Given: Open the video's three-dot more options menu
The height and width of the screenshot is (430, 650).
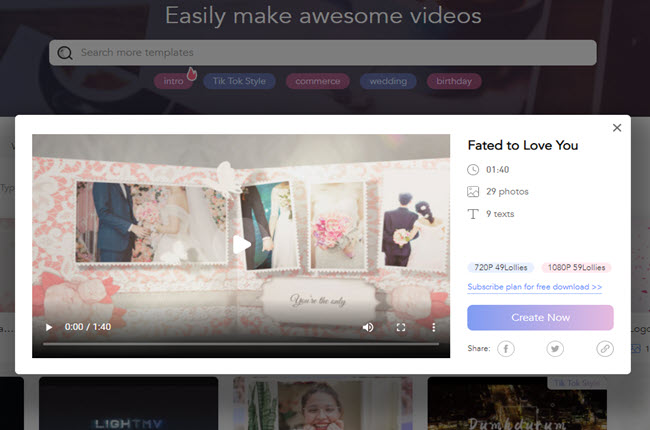Looking at the screenshot, I should point(434,327).
